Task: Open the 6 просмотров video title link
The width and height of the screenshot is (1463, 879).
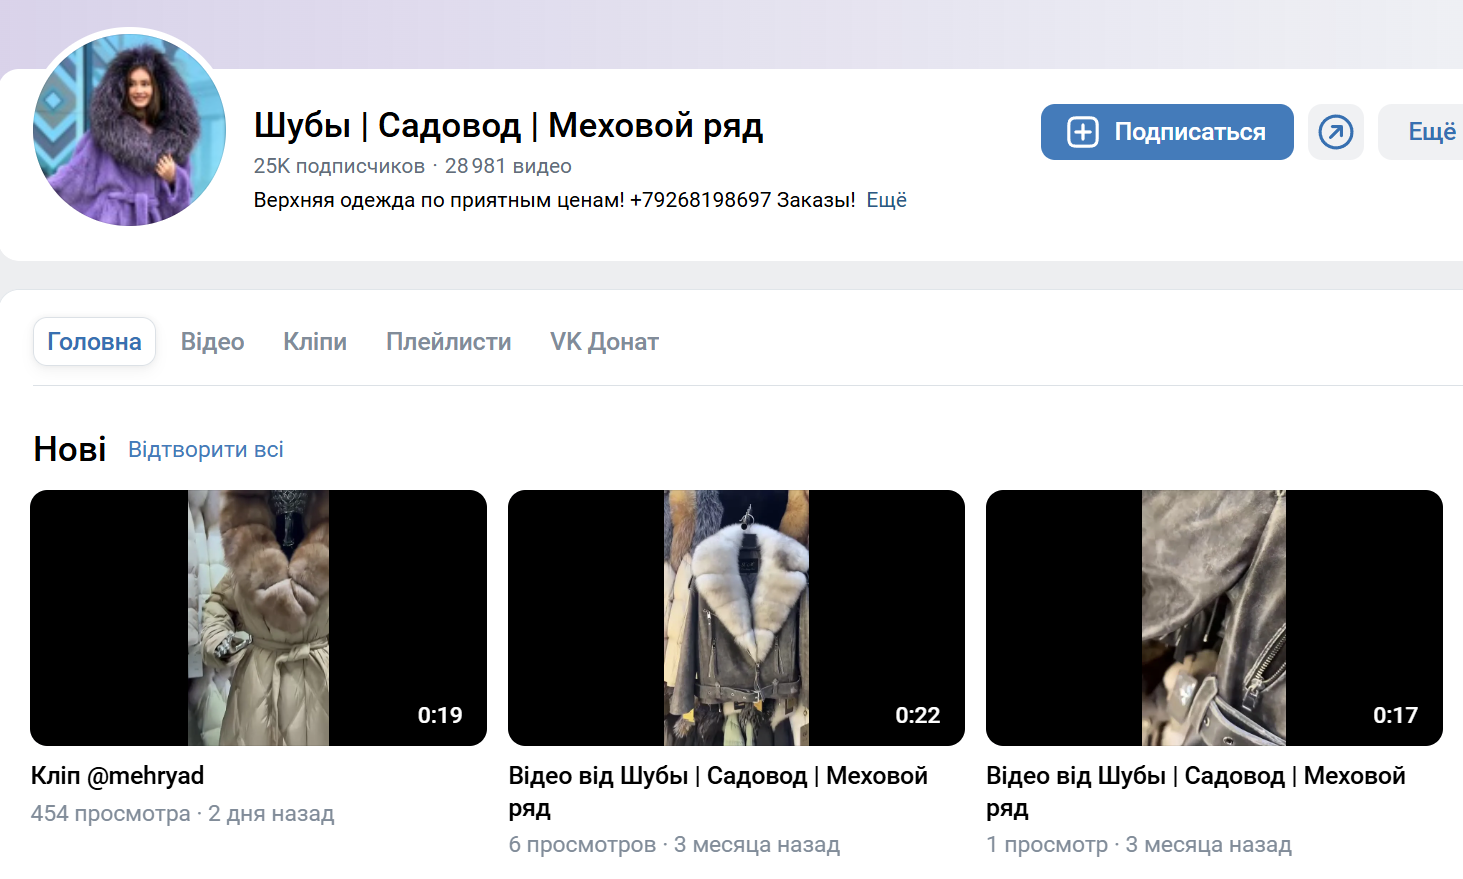Action: (718, 791)
